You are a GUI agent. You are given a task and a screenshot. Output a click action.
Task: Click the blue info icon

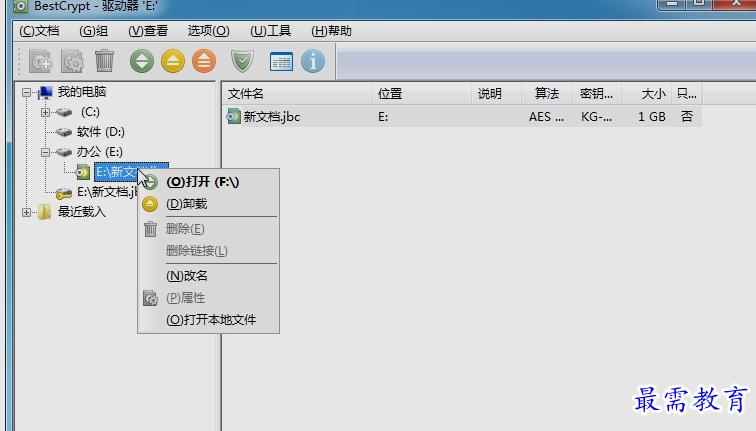(313, 61)
